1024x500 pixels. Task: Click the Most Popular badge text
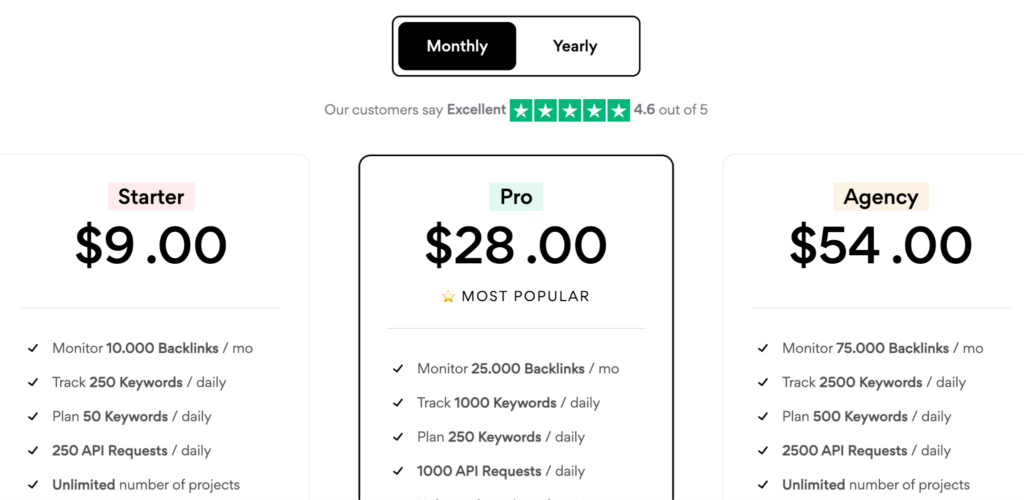coord(526,296)
